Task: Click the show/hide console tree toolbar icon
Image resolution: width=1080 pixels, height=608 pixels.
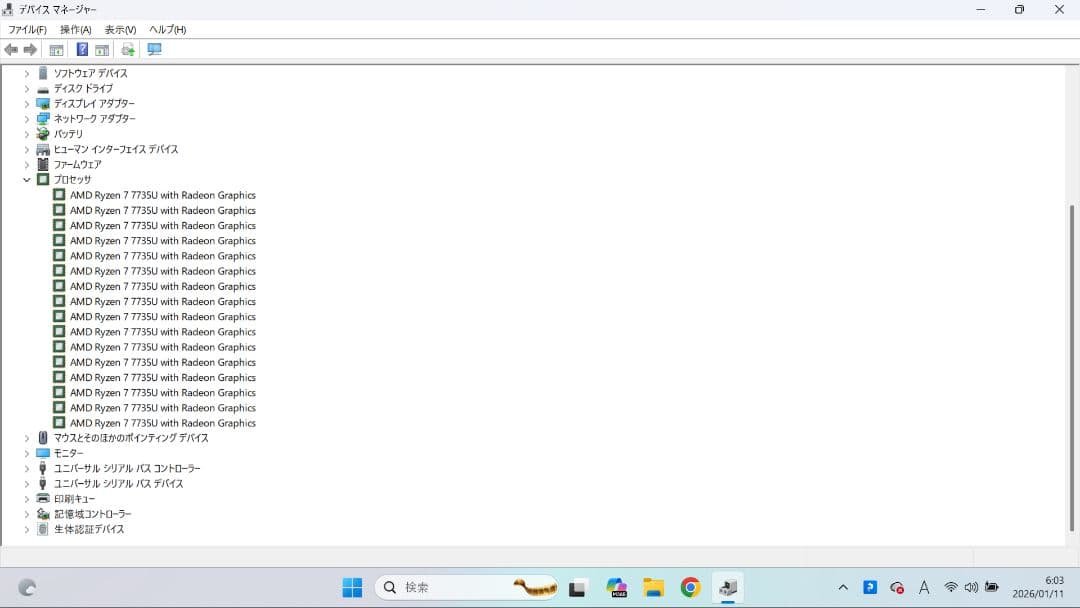Action: click(x=56, y=50)
